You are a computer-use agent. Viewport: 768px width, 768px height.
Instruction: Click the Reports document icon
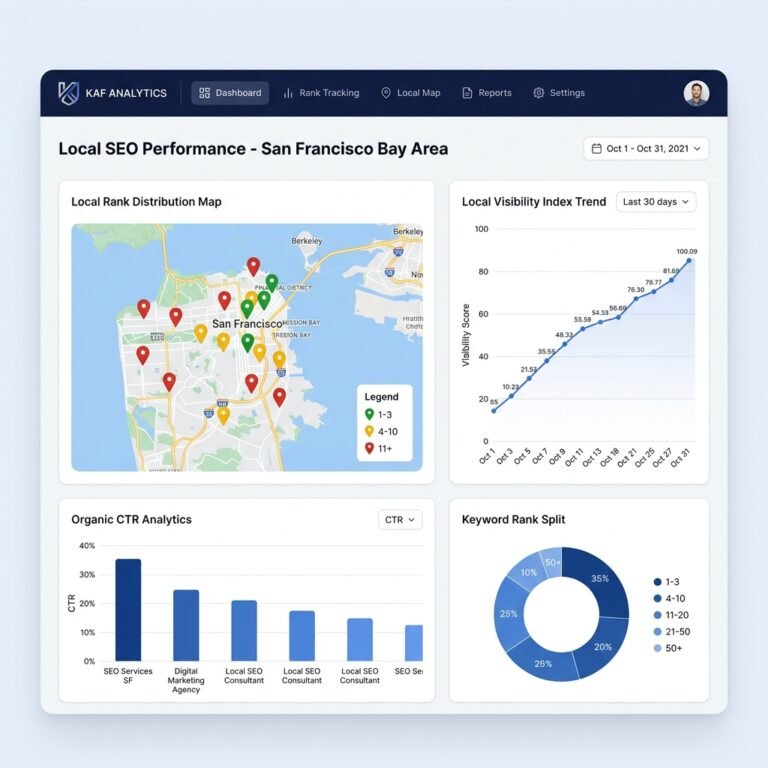[467, 93]
